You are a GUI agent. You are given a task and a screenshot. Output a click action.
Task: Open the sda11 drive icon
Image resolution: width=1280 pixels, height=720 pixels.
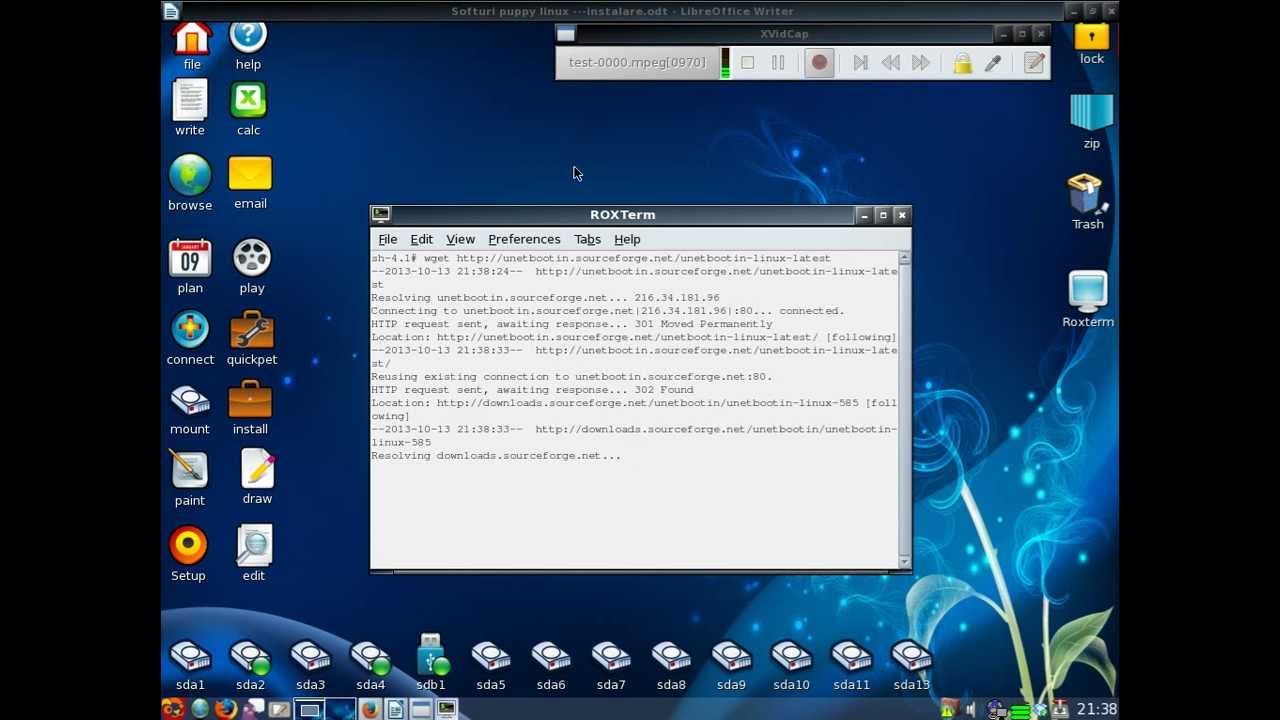pos(851,664)
